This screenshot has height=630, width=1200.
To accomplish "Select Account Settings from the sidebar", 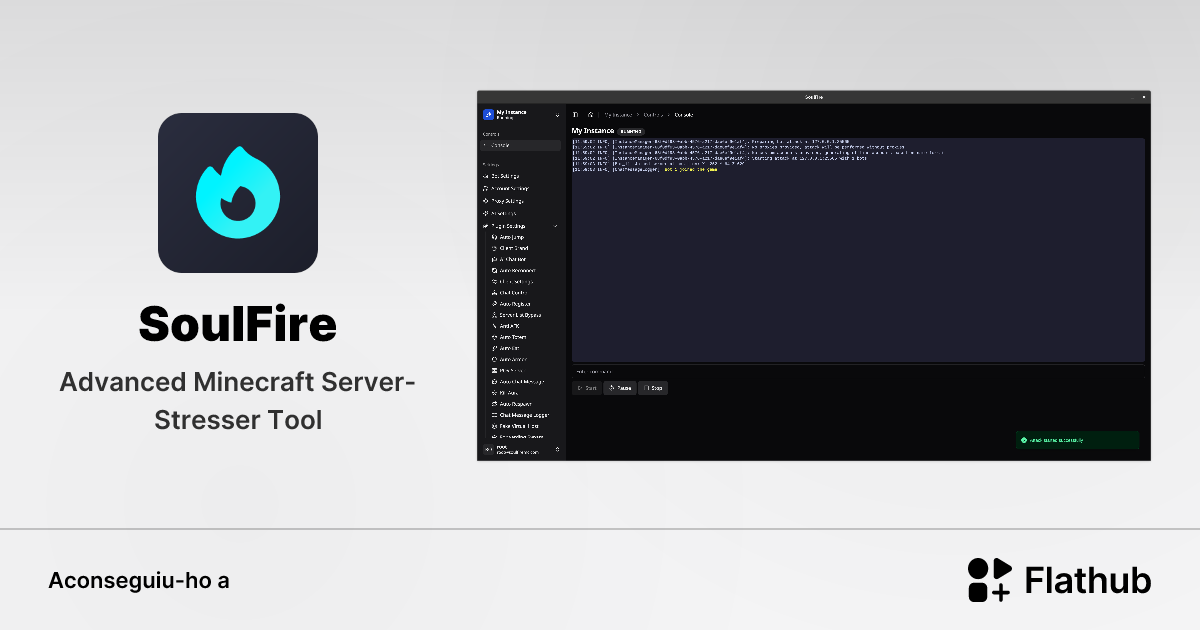I will click(x=517, y=188).
